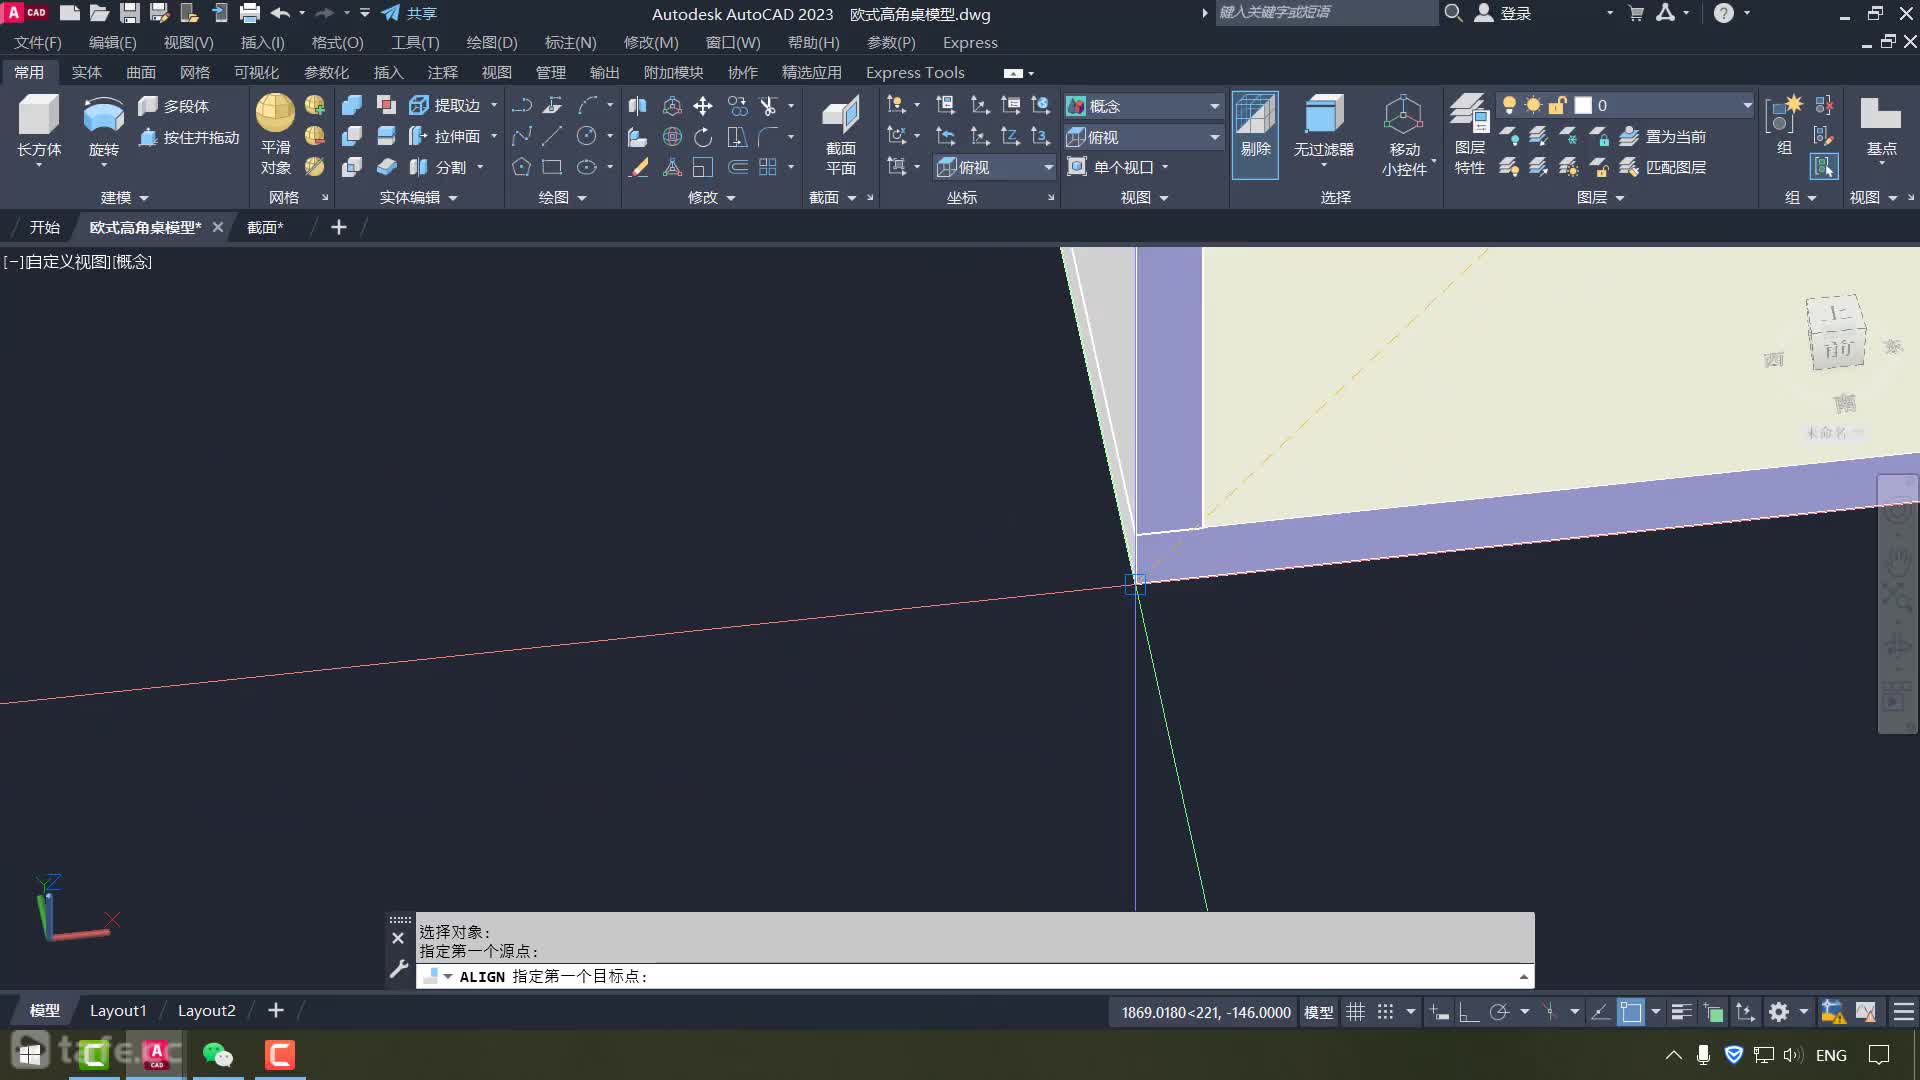1920x1080 pixels.
Task: Open the 单个视口 viewport configuration dropdown
Action: coord(1119,167)
